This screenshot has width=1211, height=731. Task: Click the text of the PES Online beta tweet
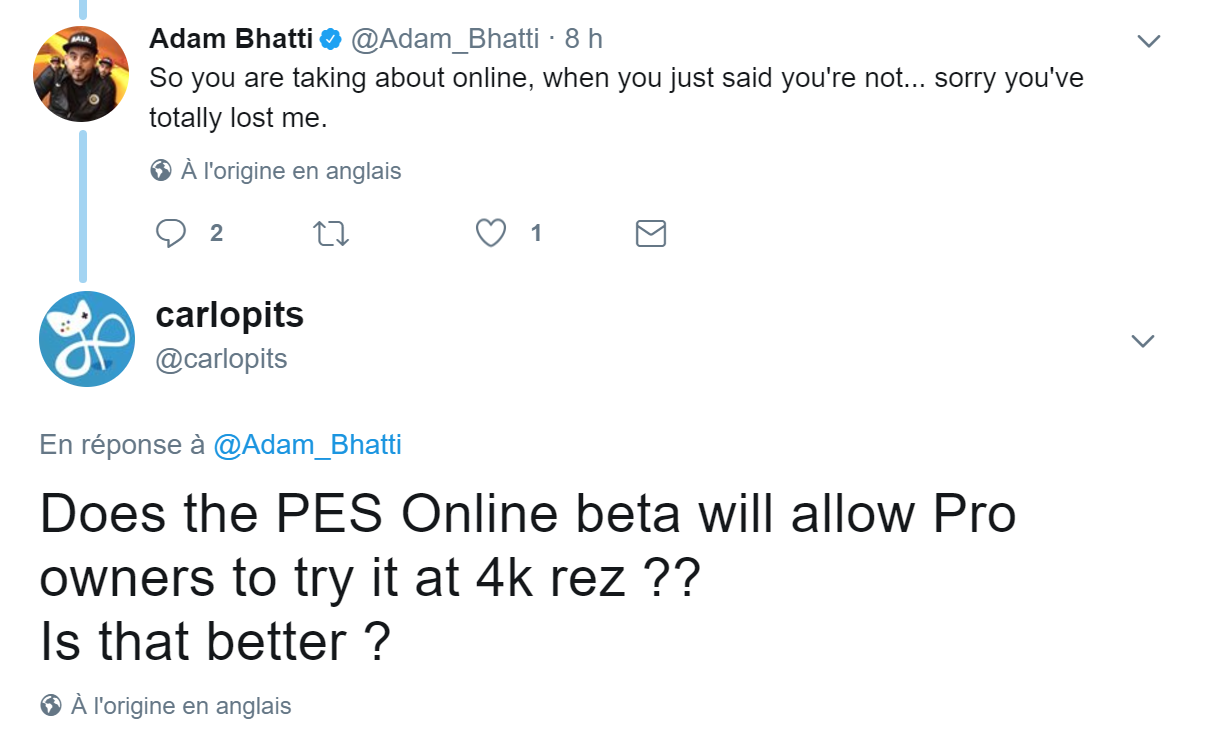(528, 578)
